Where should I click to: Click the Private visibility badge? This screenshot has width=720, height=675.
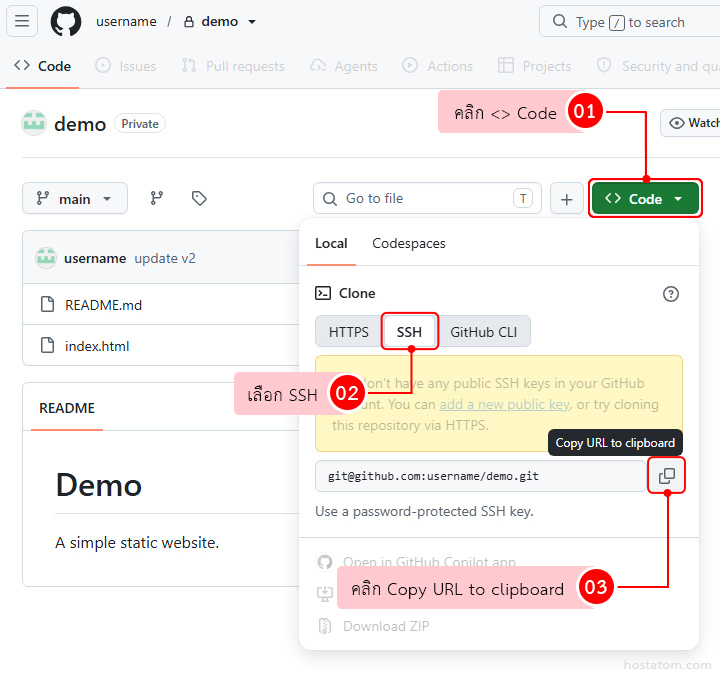click(140, 124)
